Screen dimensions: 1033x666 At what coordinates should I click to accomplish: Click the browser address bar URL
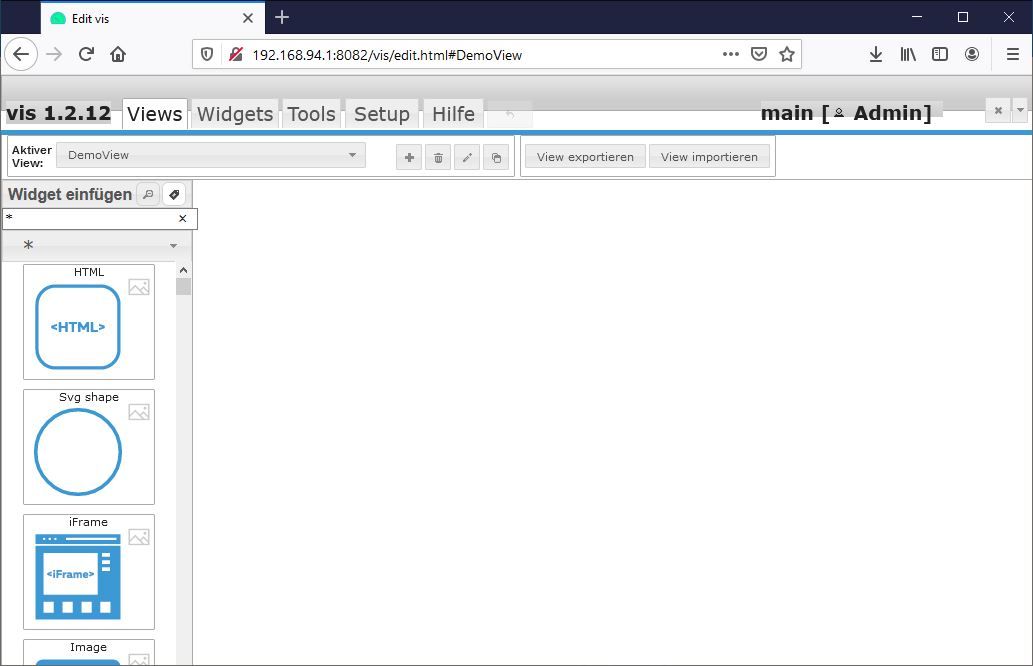coord(387,55)
